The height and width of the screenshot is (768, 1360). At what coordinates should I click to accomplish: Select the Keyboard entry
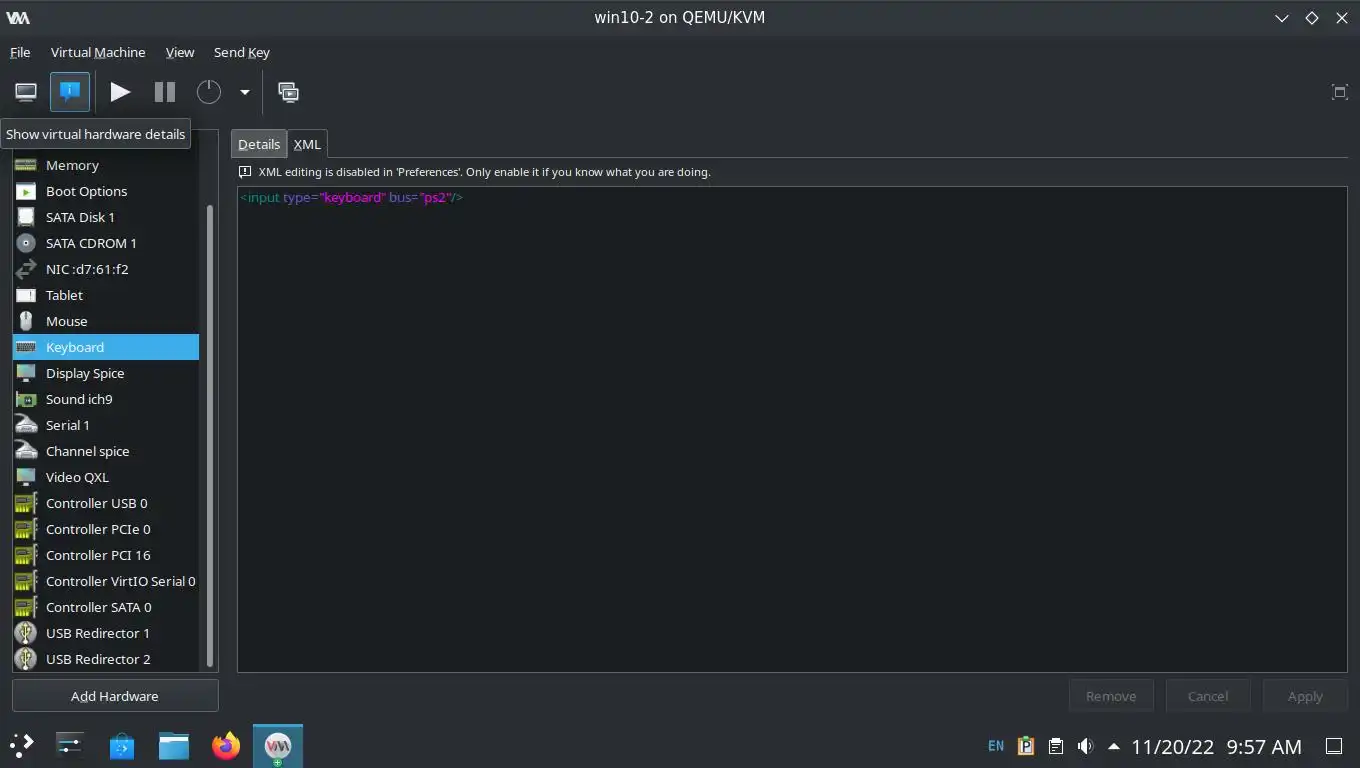(106, 347)
